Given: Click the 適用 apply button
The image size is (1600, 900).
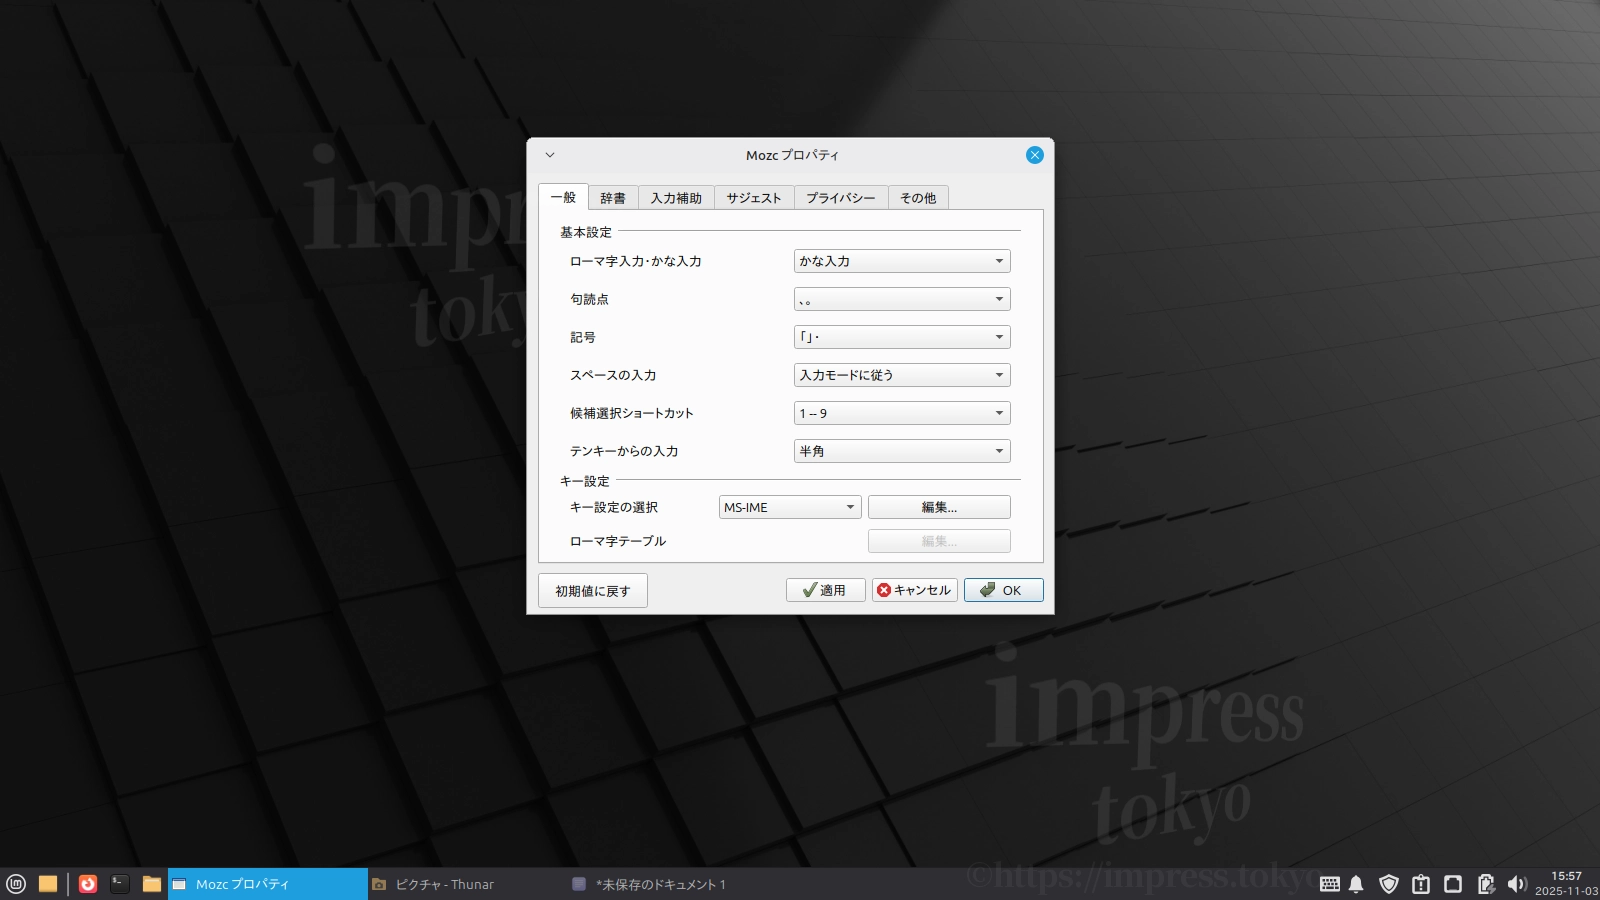Looking at the screenshot, I should click(x=825, y=590).
